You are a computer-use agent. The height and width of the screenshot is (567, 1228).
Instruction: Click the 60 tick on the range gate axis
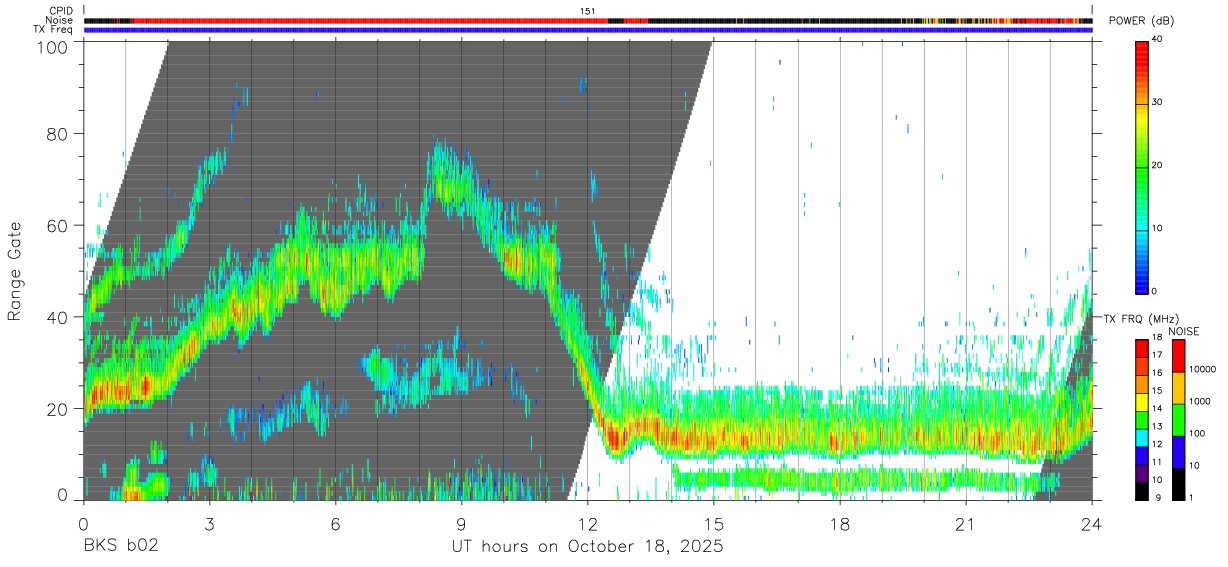tap(57, 225)
